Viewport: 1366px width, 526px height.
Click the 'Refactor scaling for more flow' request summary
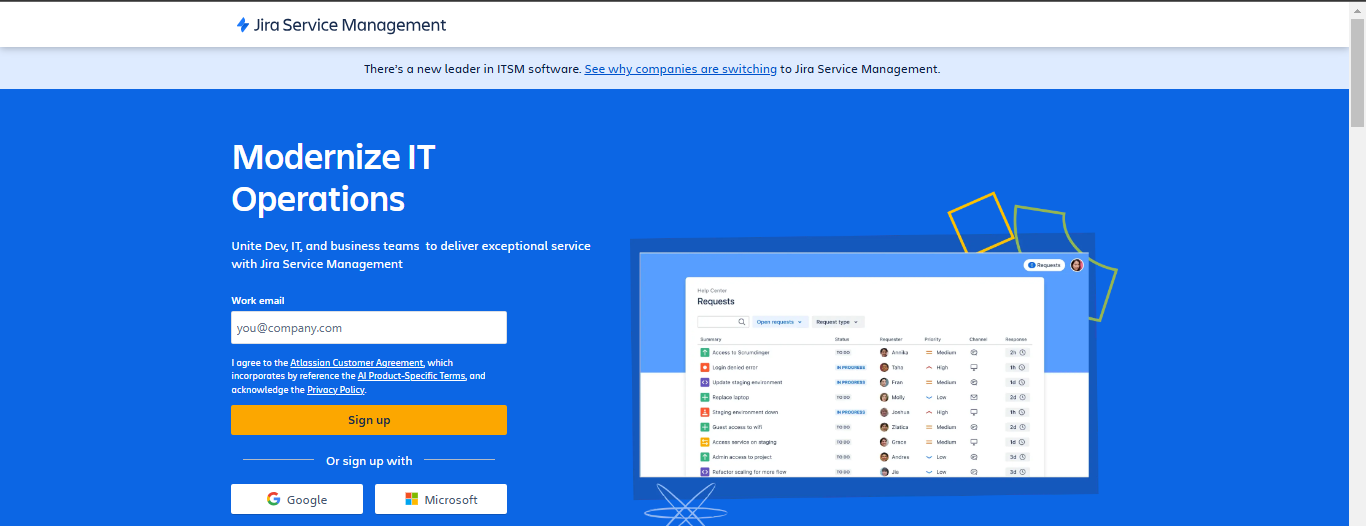coord(749,472)
